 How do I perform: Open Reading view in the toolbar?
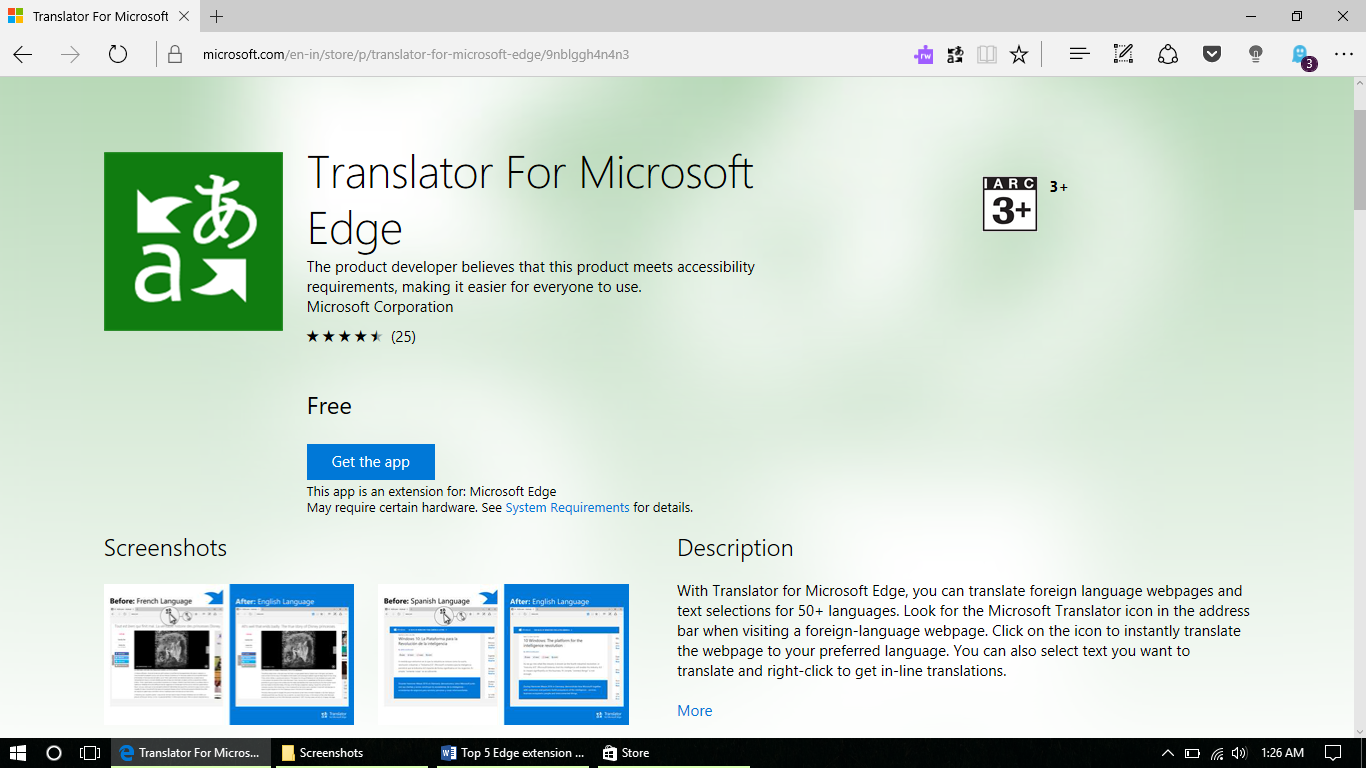click(986, 54)
